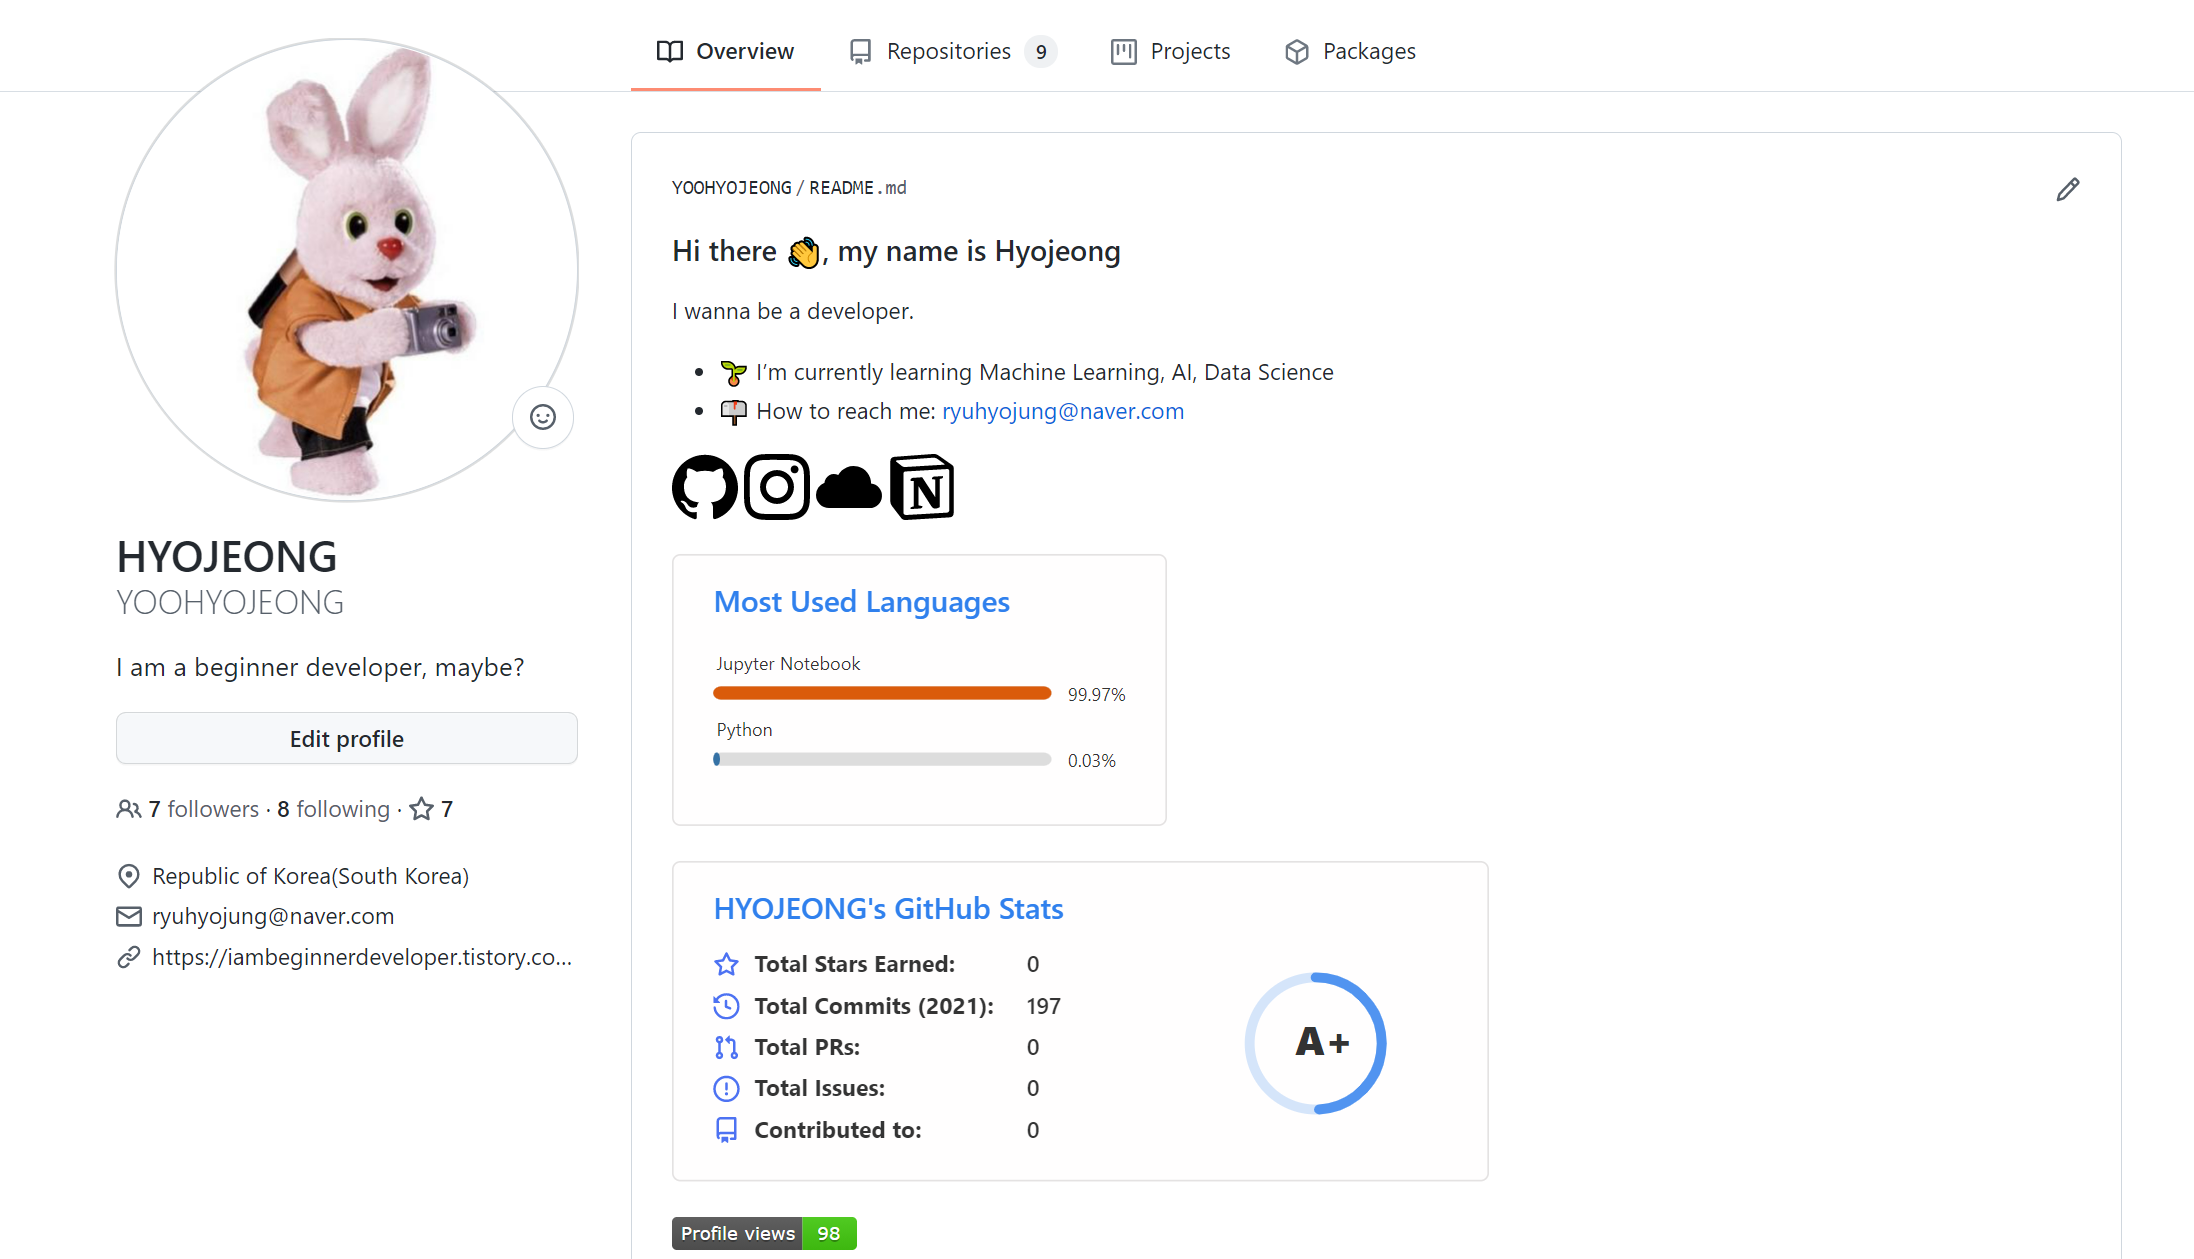This screenshot has height=1259, width=2194.
Task: Click the sidebar email address link
Action: click(272, 916)
